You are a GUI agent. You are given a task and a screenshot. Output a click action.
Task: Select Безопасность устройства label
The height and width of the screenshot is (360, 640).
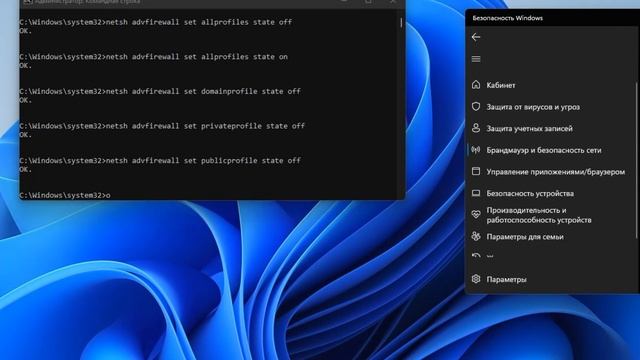pyautogui.click(x=530, y=193)
